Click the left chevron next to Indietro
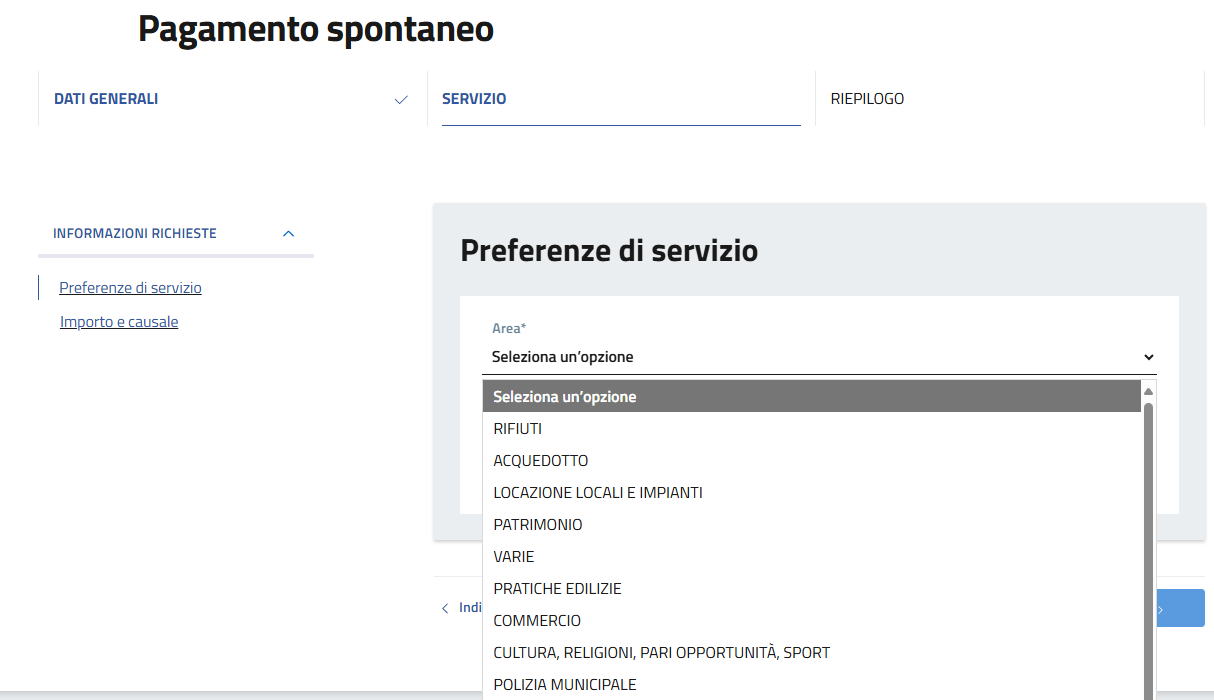The width and height of the screenshot is (1214, 700). 445,608
